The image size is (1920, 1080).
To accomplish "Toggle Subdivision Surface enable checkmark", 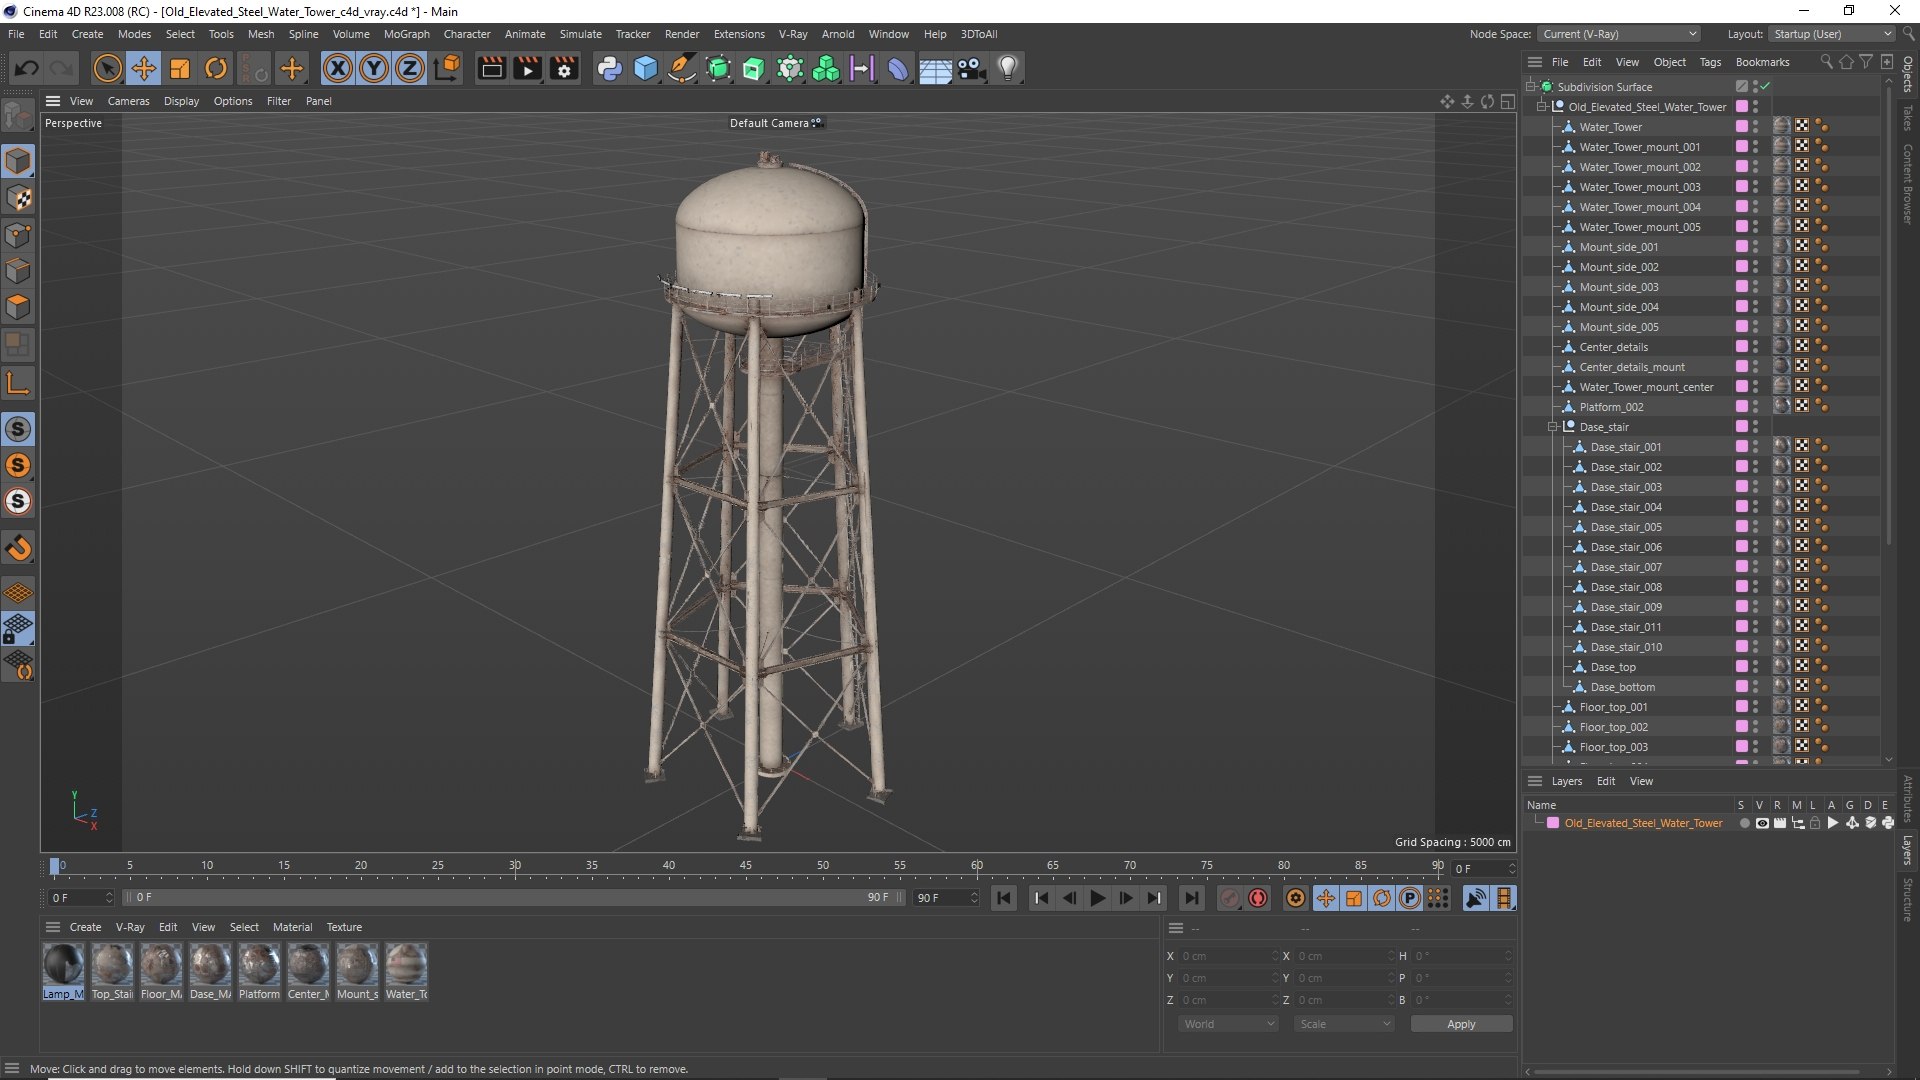I will [1766, 86].
